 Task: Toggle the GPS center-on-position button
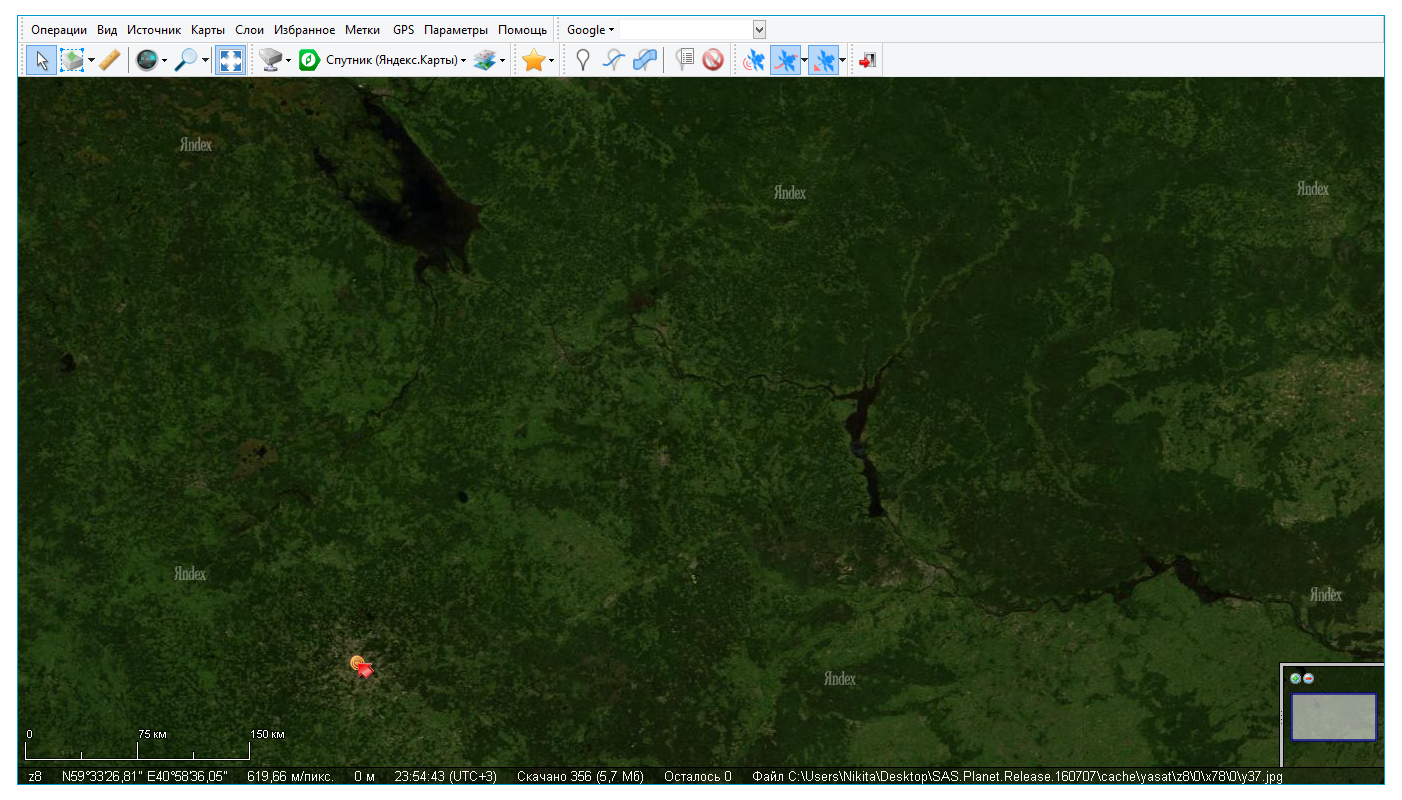point(822,61)
